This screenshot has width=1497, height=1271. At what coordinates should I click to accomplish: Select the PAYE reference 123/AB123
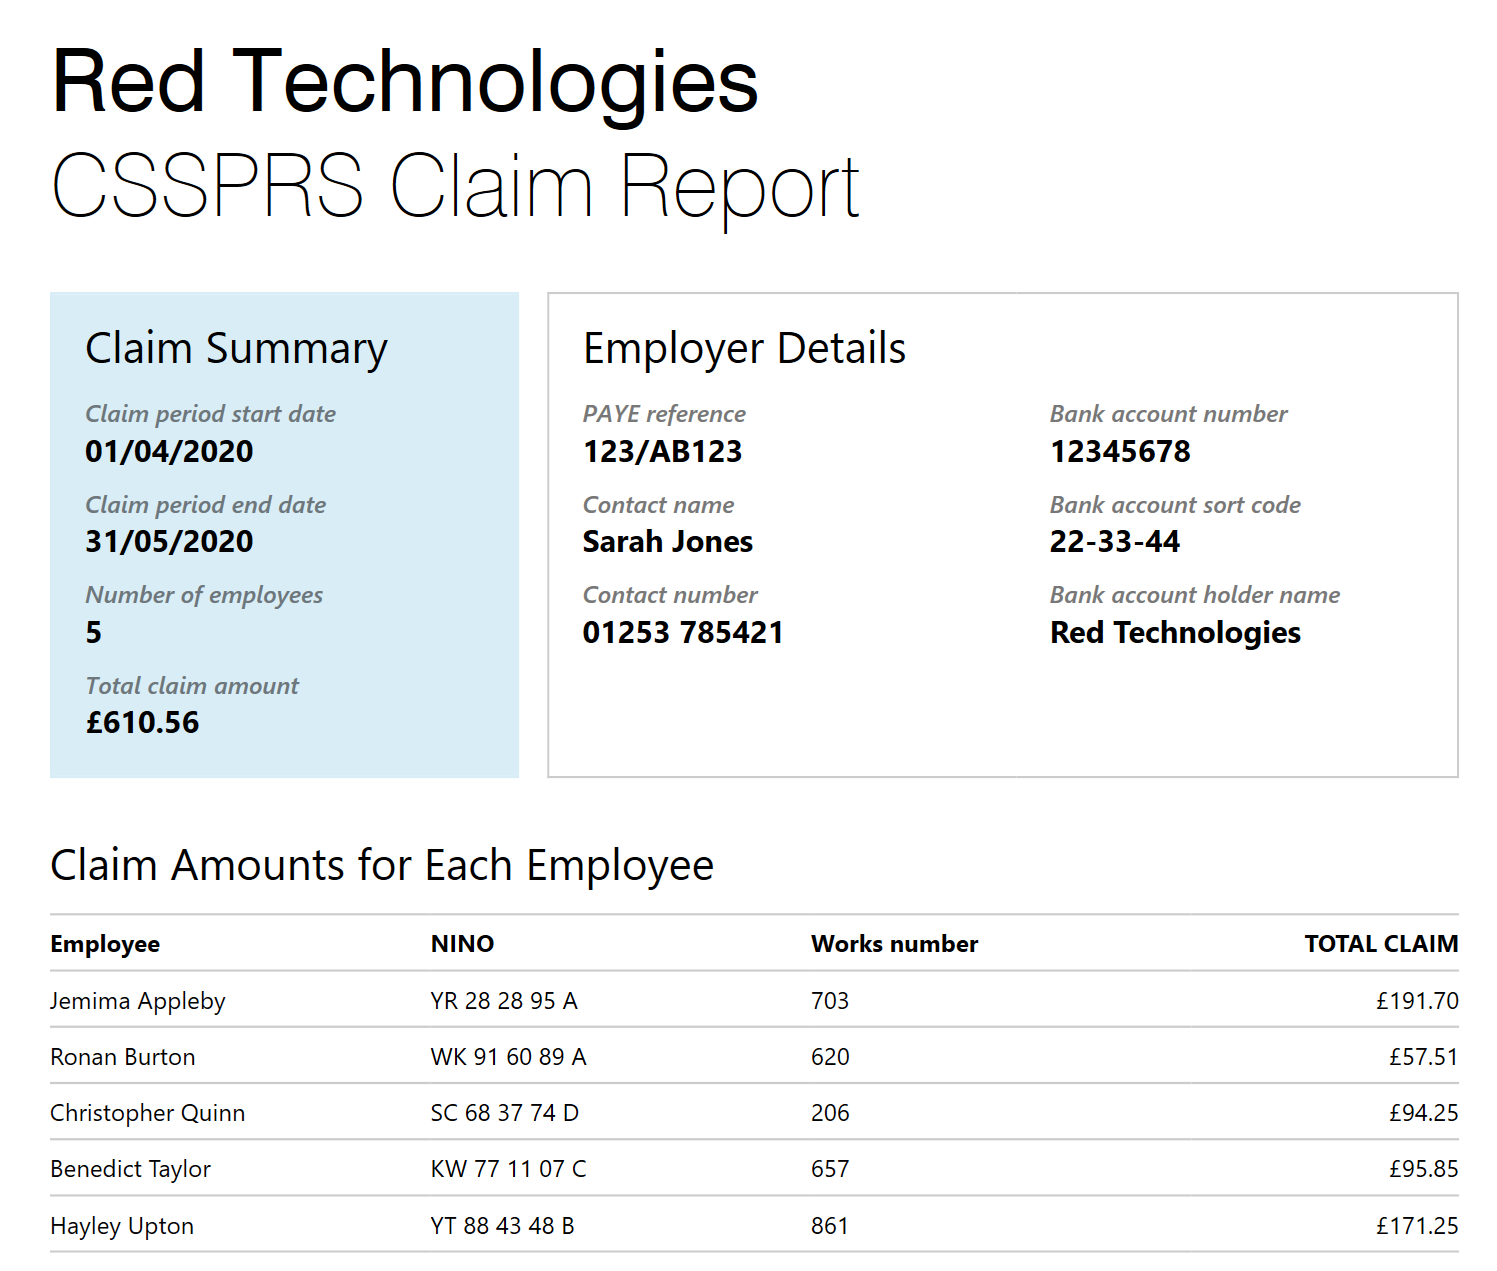pos(662,451)
